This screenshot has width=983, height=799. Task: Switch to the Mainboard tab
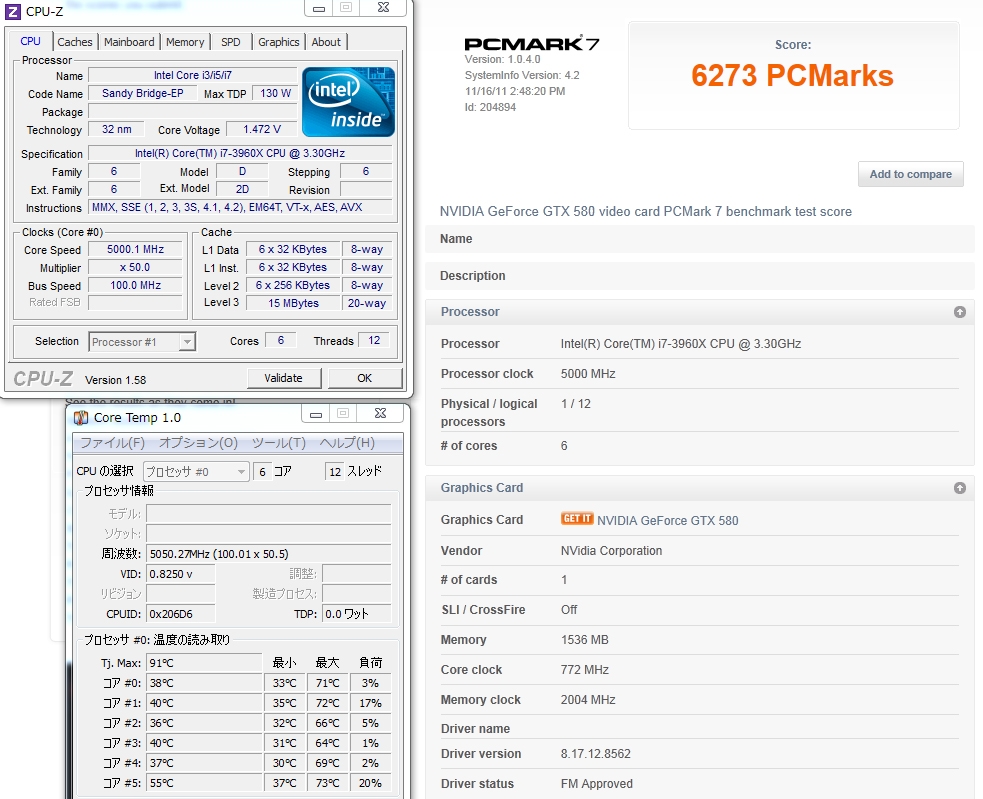(130, 42)
